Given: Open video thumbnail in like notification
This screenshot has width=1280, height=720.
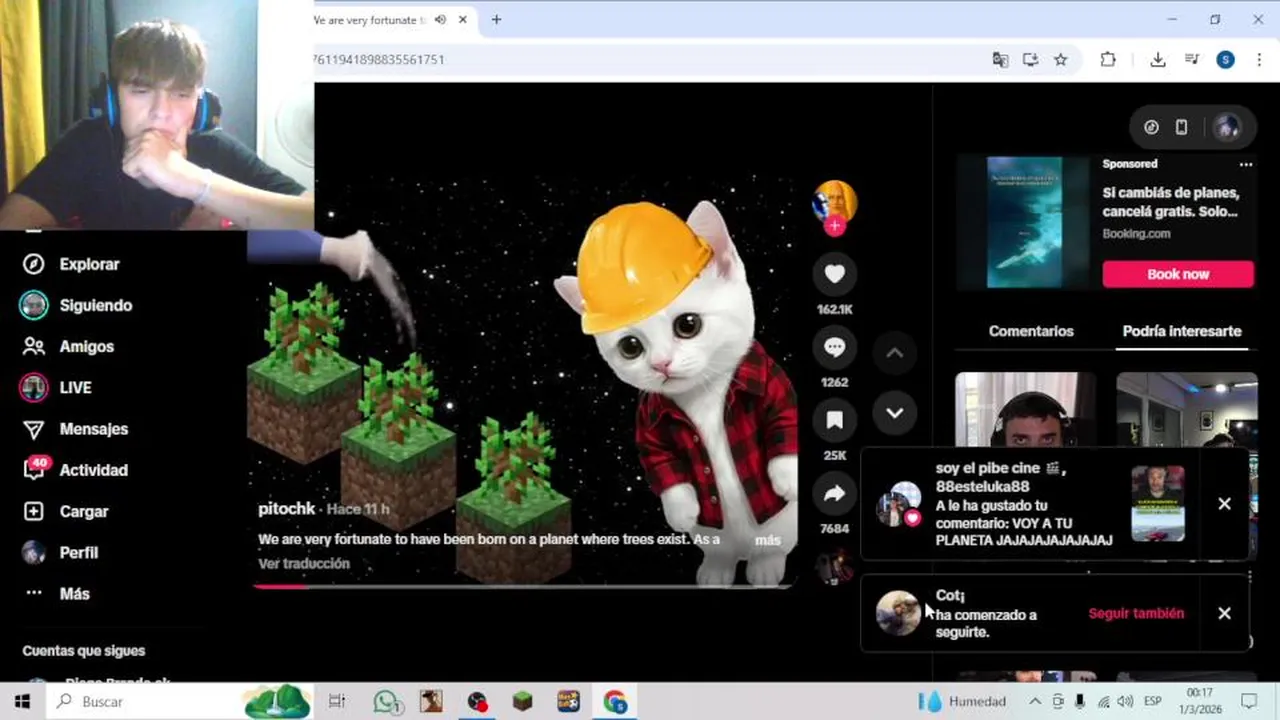Looking at the screenshot, I should (x=1158, y=504).
